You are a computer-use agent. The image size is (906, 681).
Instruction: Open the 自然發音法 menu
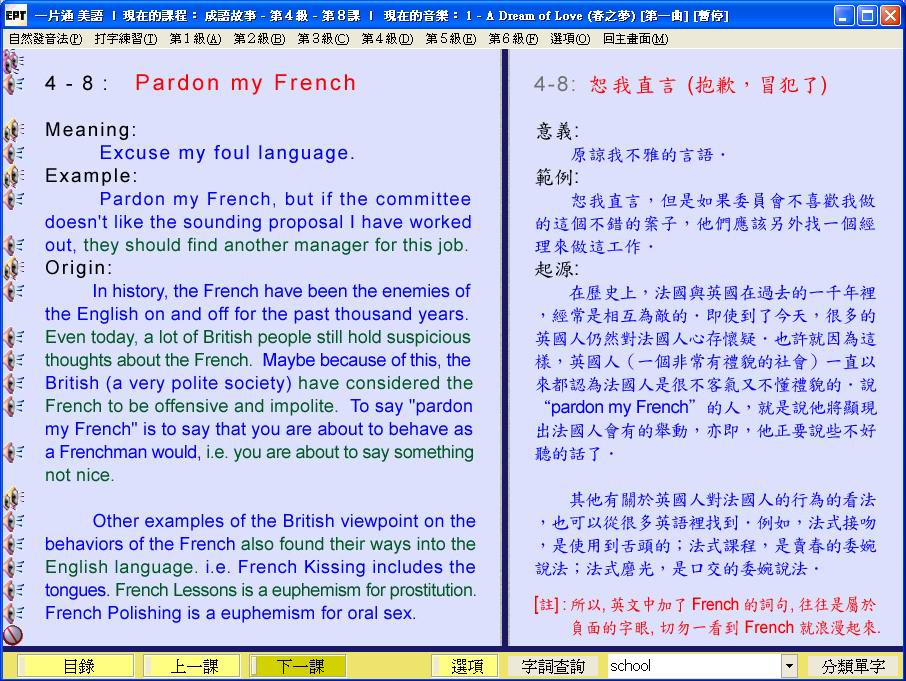tap(45, 39)
